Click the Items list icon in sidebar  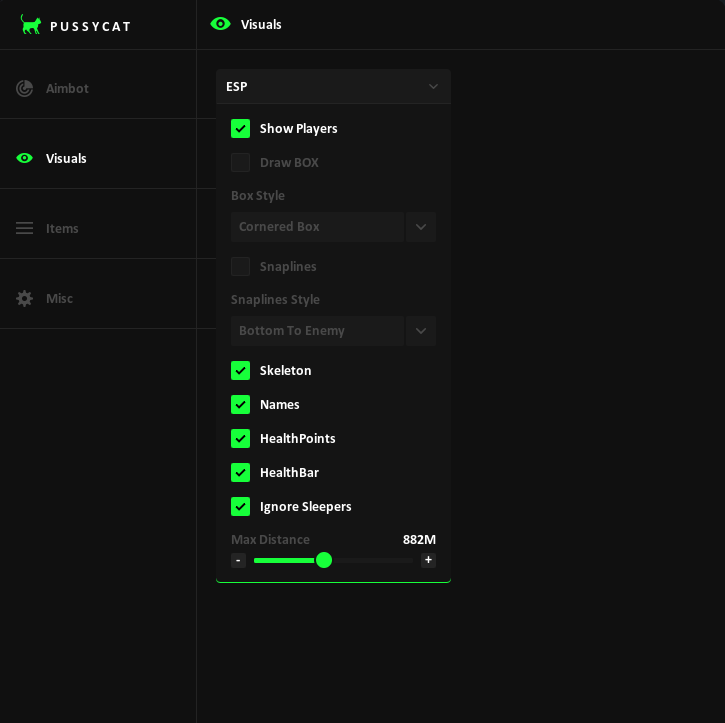point(25,228)
